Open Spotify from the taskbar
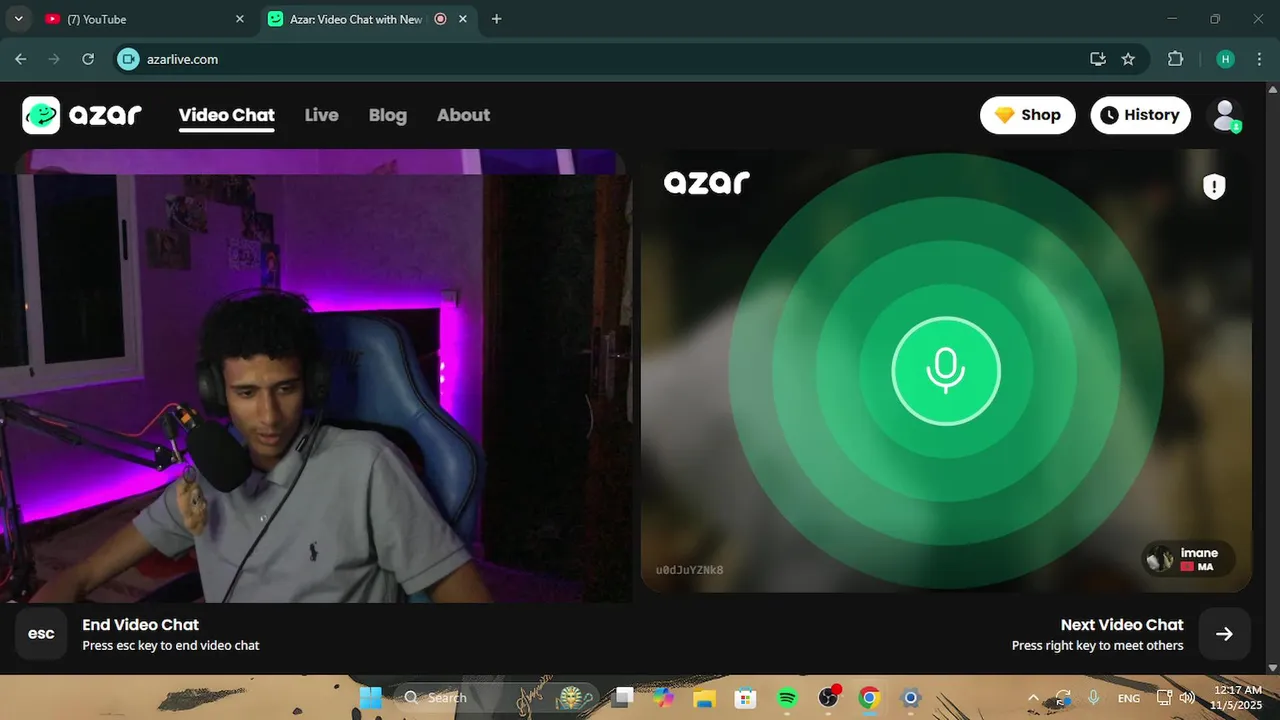This screenshot has width=1280, height=720. (x=787, y=698)
